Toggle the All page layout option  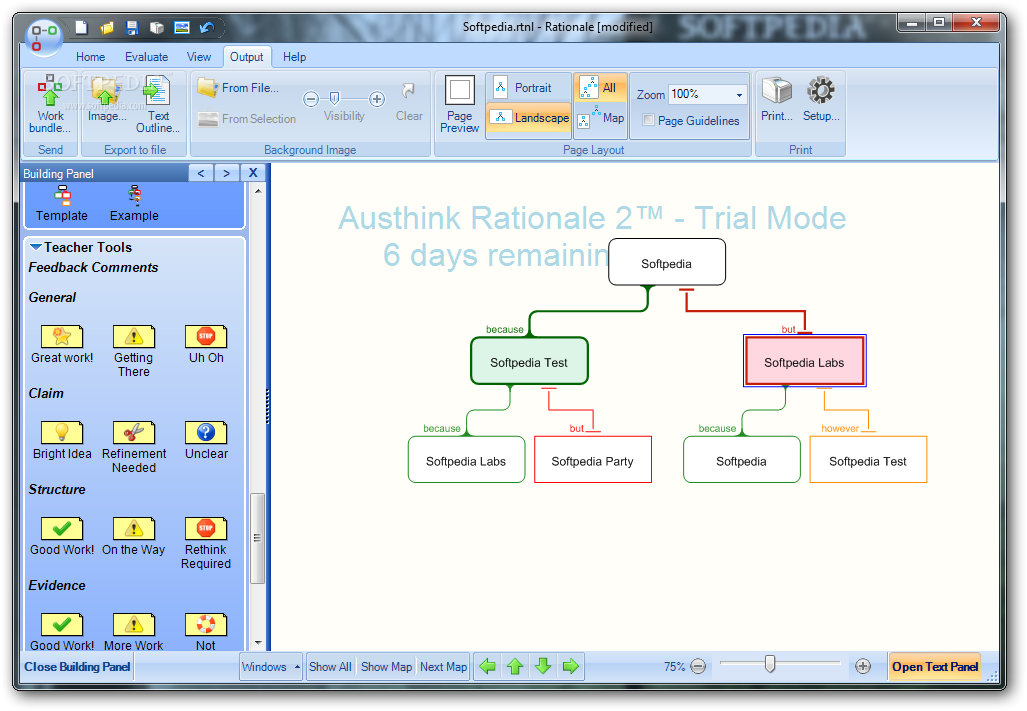coord(600,88)
